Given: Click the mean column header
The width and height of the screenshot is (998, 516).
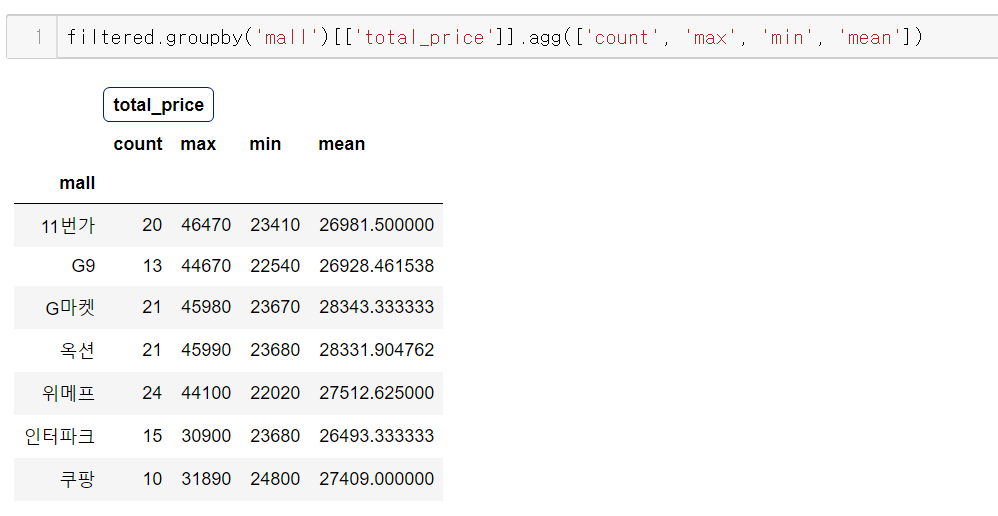Looking at the screenshot, I should (342, 144).
